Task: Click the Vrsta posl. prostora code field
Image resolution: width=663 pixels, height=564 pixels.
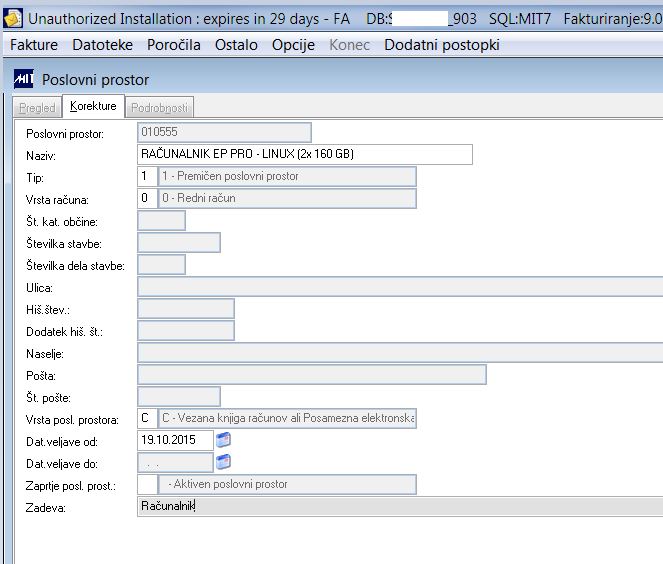Action: click(x=147, y=418)
